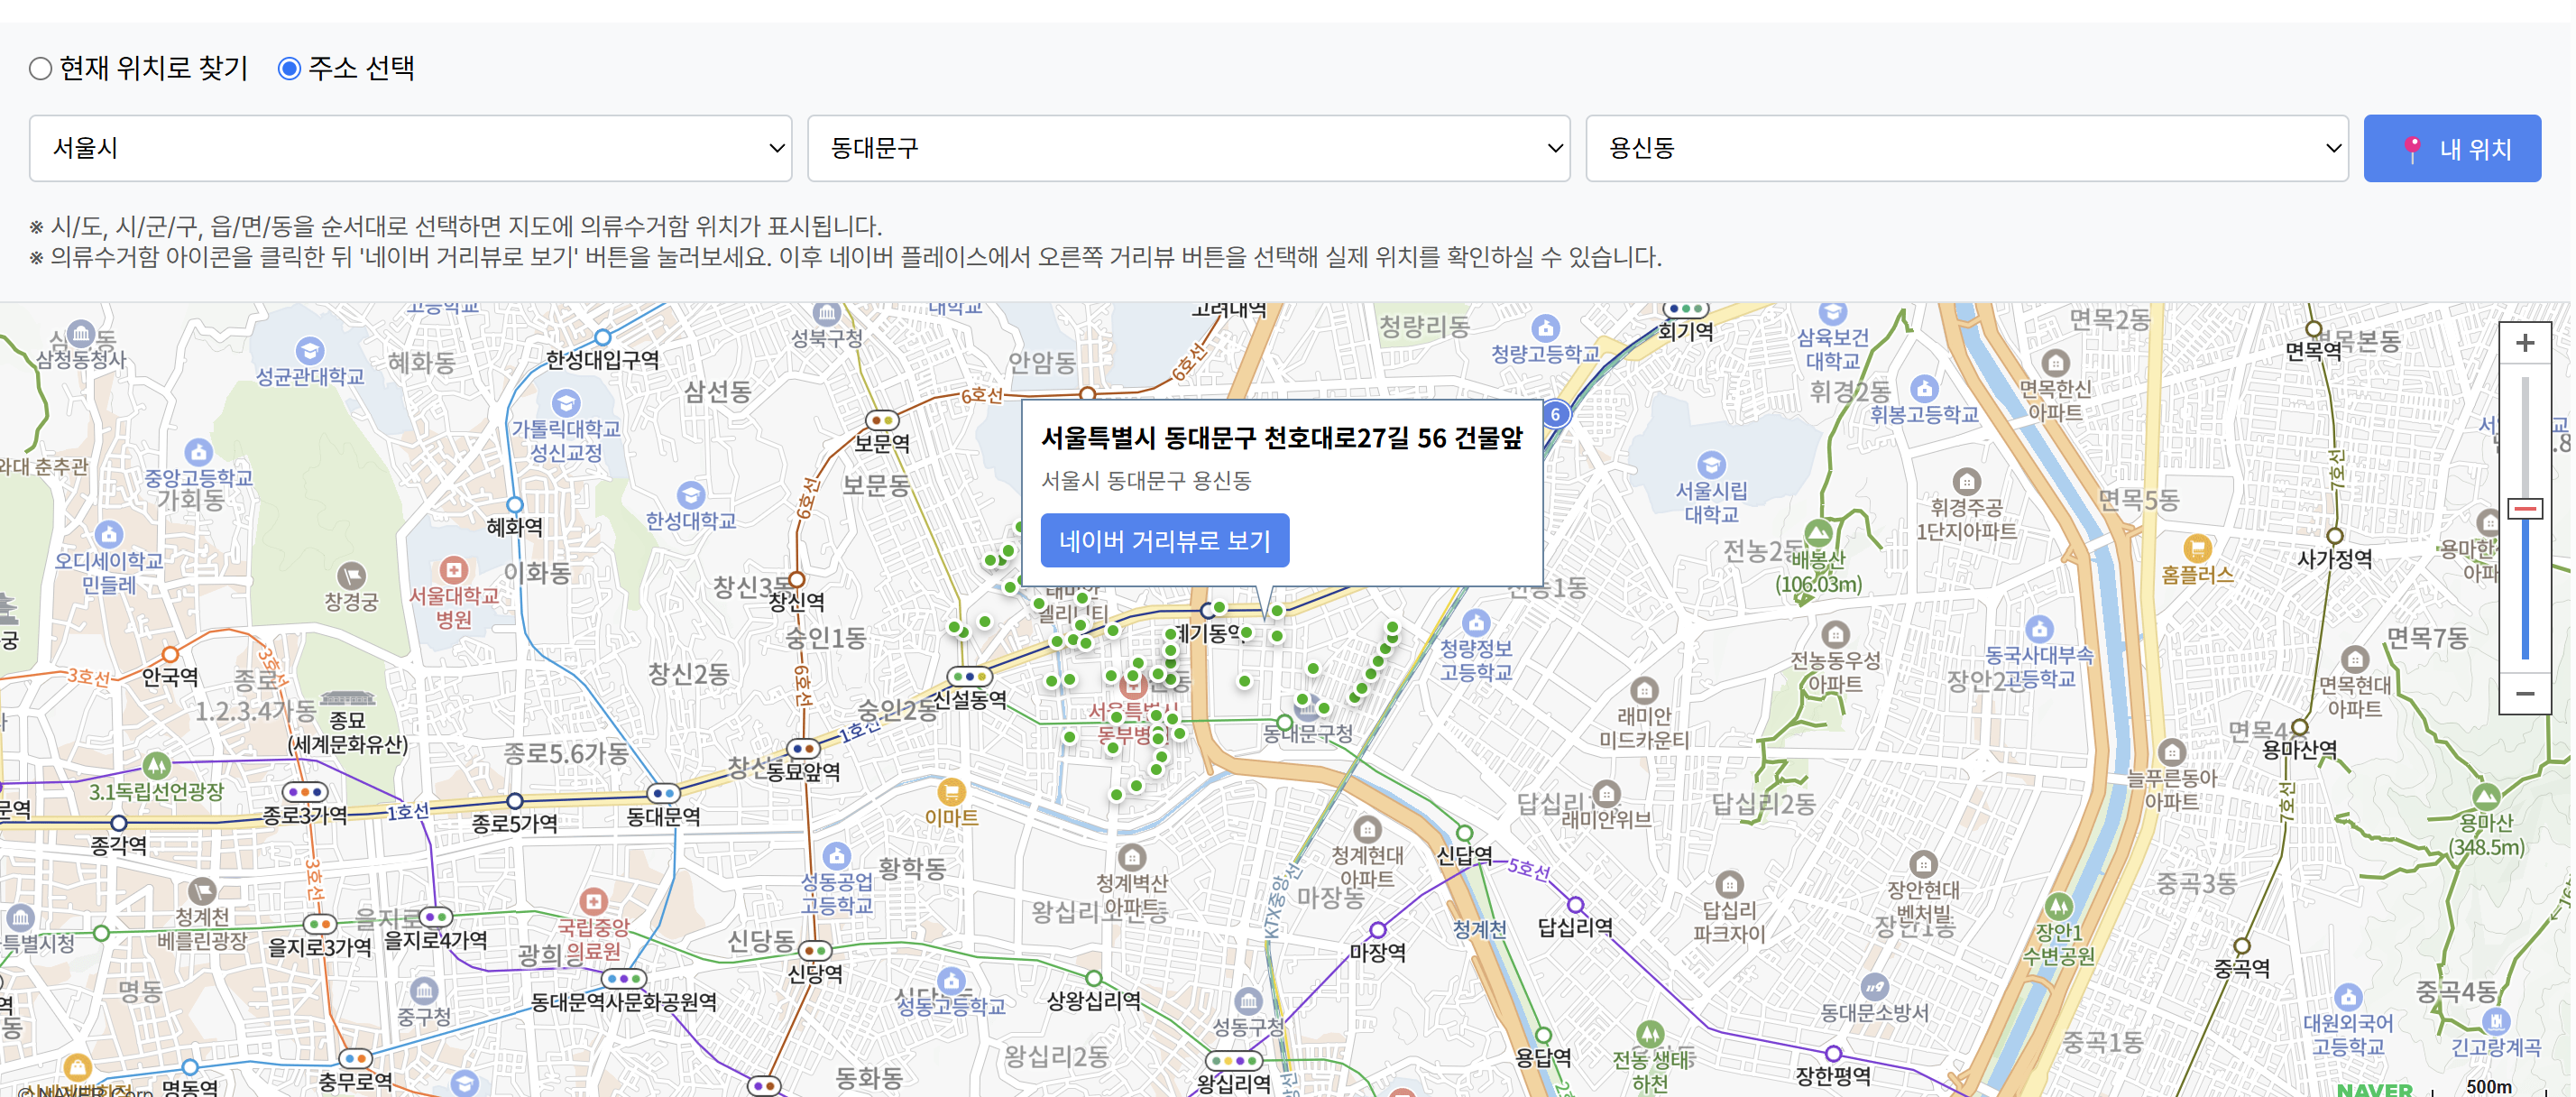Click the 서울시립대학교 school icon

1711,465
